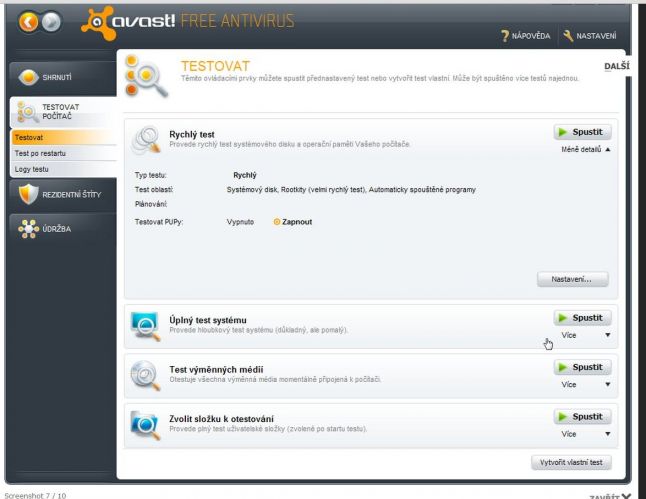This screenshot has width=646, height=499.
Task: Click the Úplný test systému title
Action: pos(208,321)
